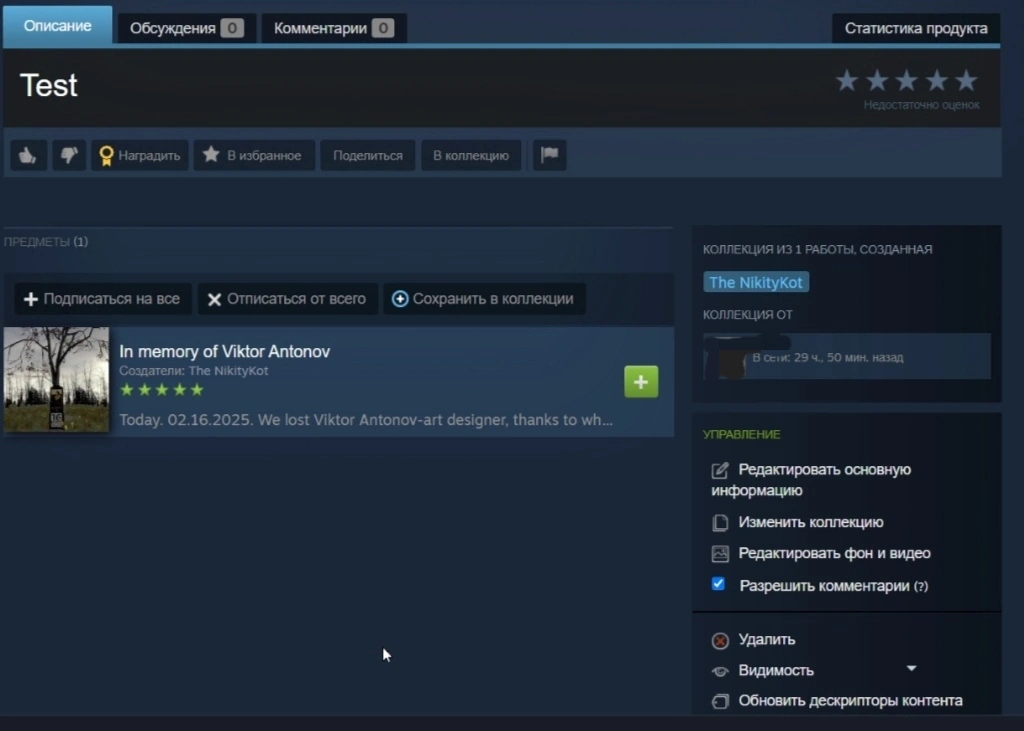This screenshot has width=1024, height=731.
Task: Click Изменить коллекцию link
Action: tap(810, 522)
